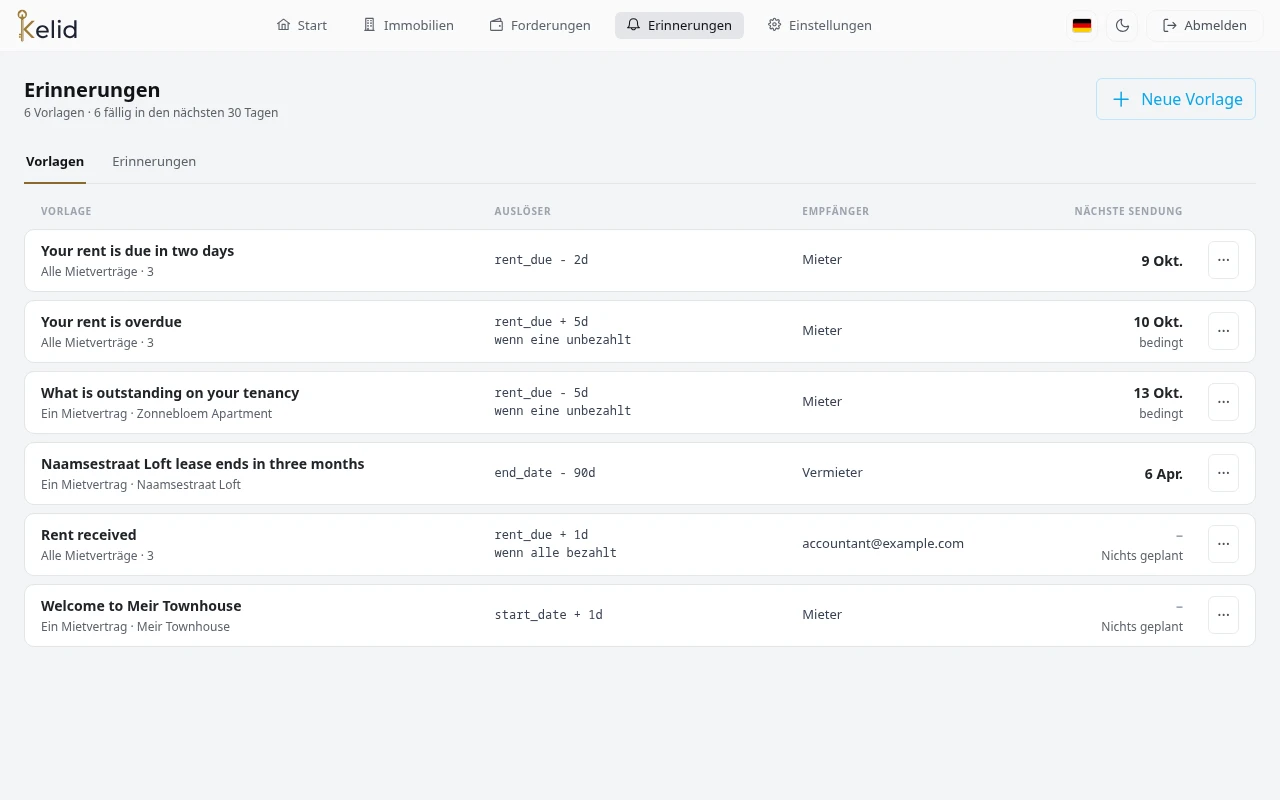Go to the Start page
1280x800 pixels.
point(302,26)
